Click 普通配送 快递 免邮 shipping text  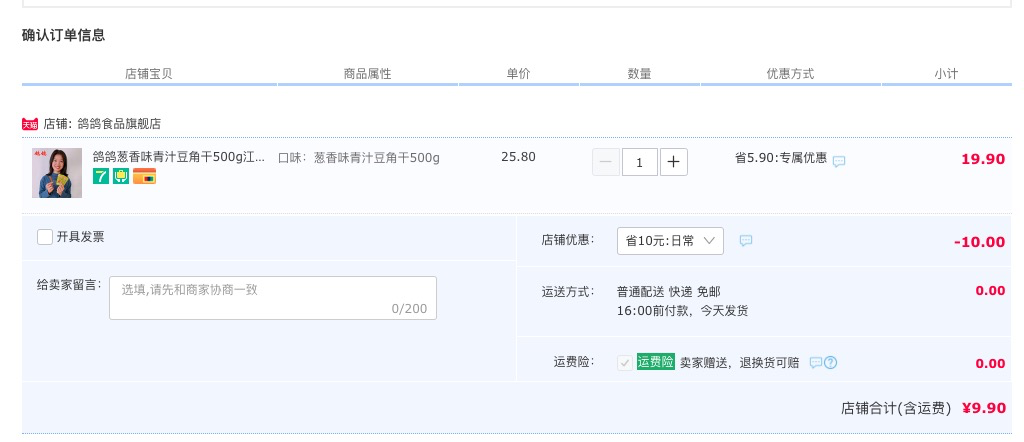point(669,292)
